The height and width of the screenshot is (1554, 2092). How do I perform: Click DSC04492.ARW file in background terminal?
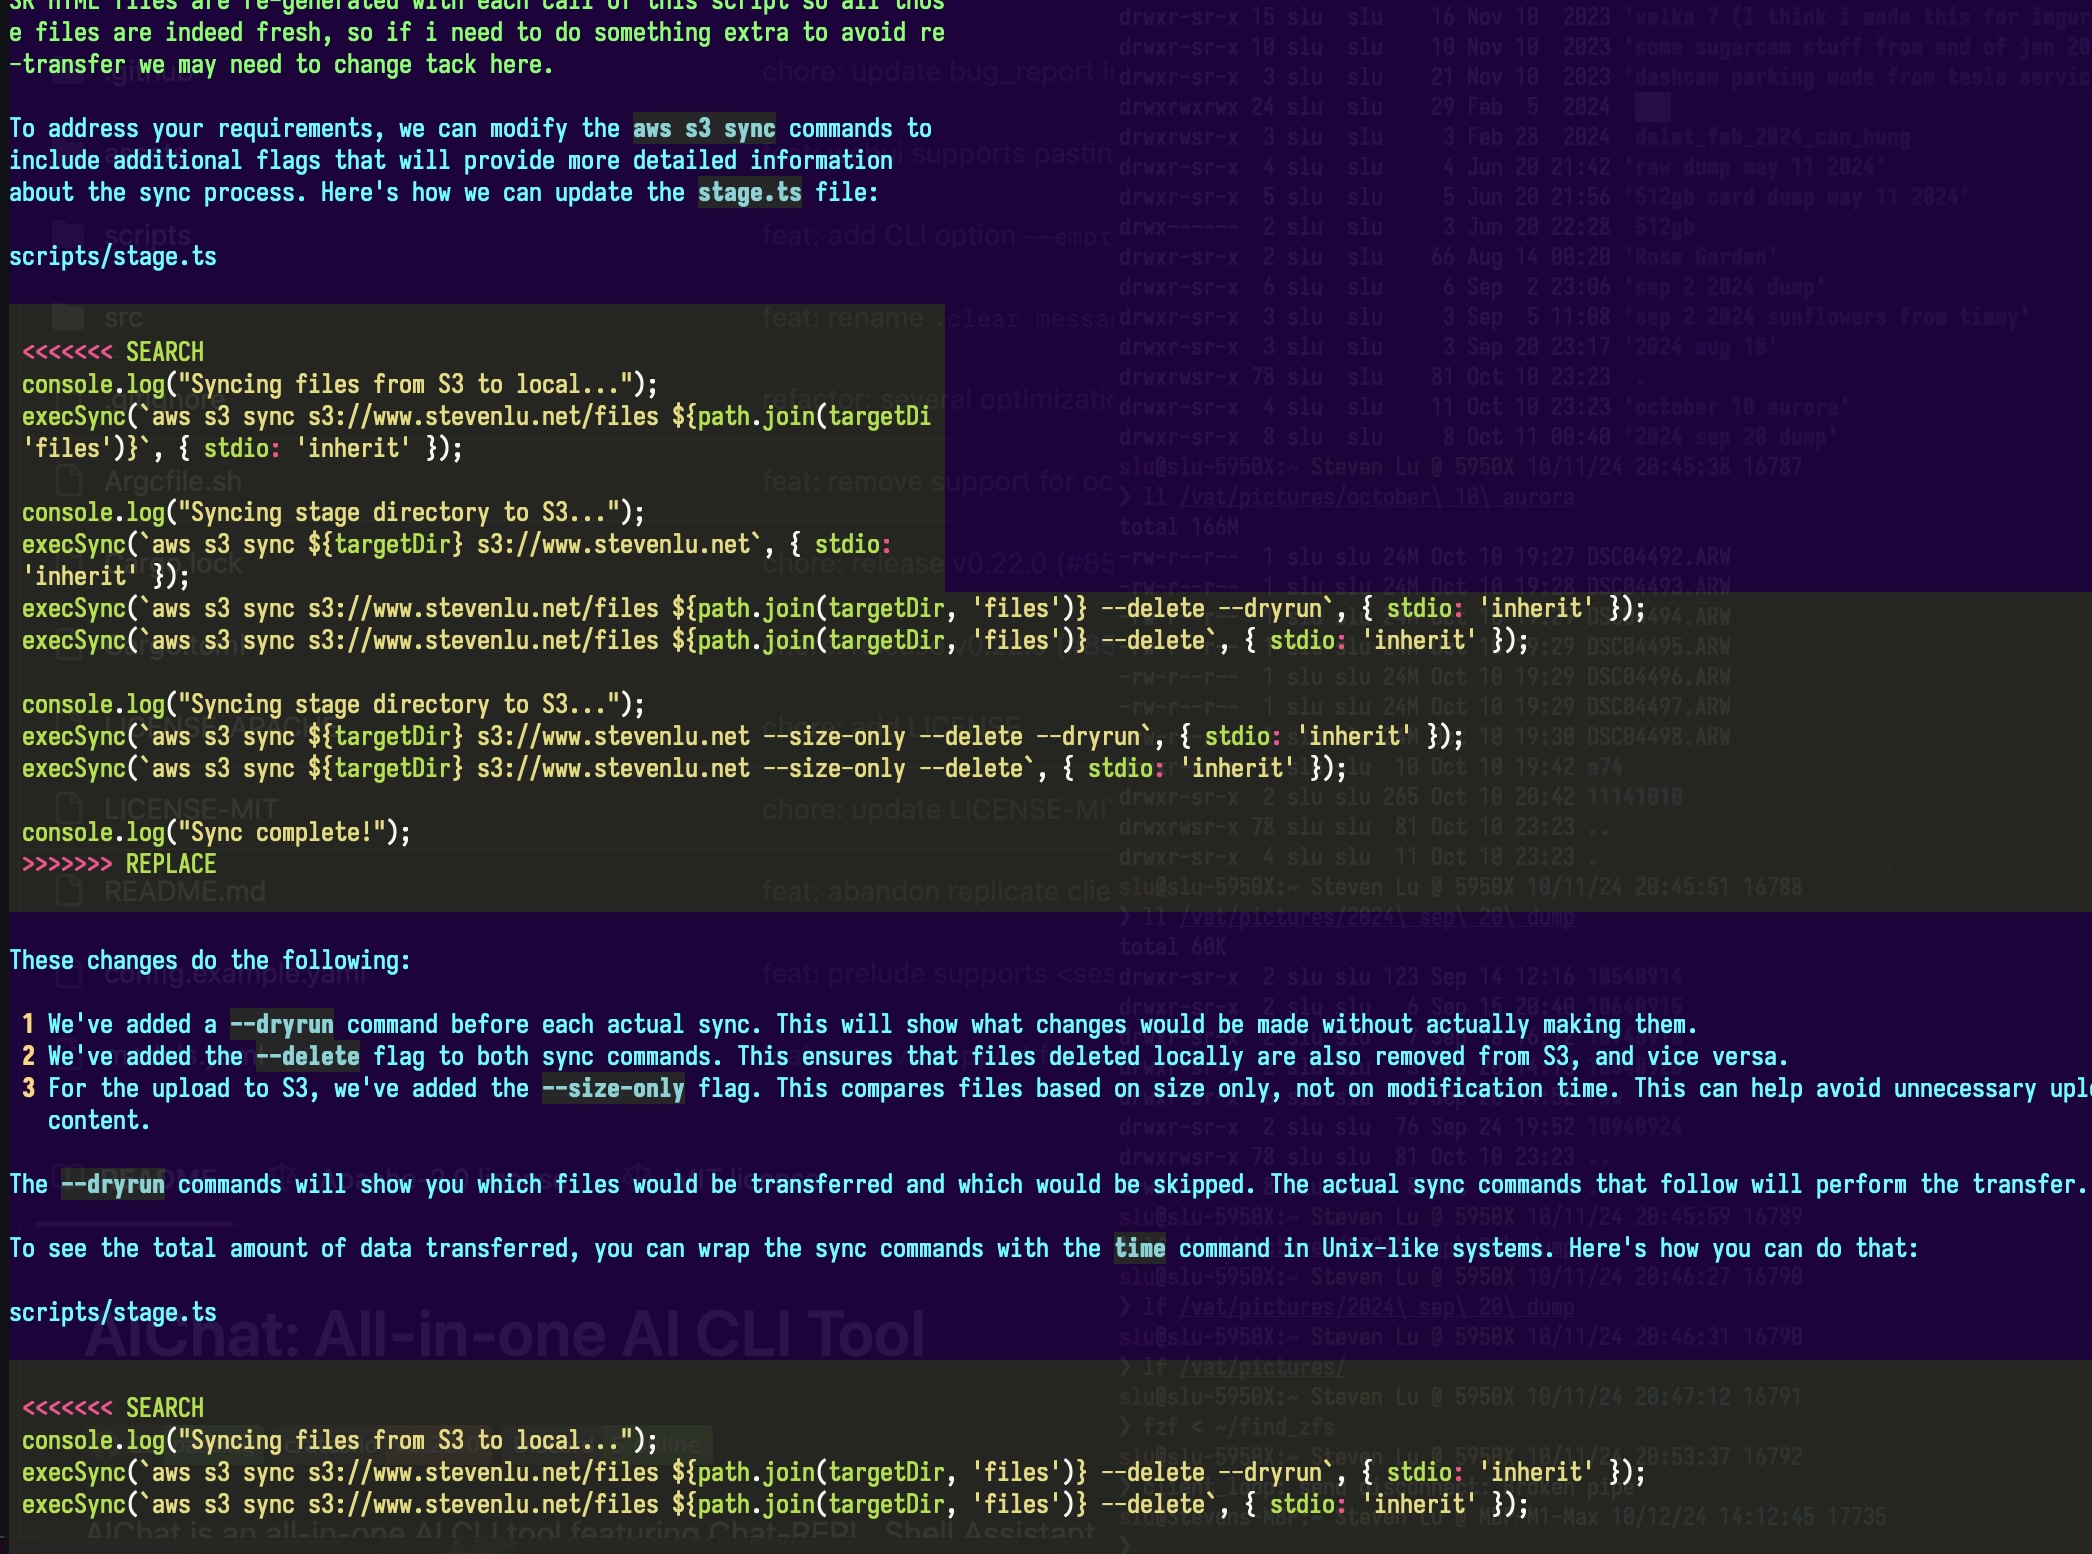click(1659, 557)
